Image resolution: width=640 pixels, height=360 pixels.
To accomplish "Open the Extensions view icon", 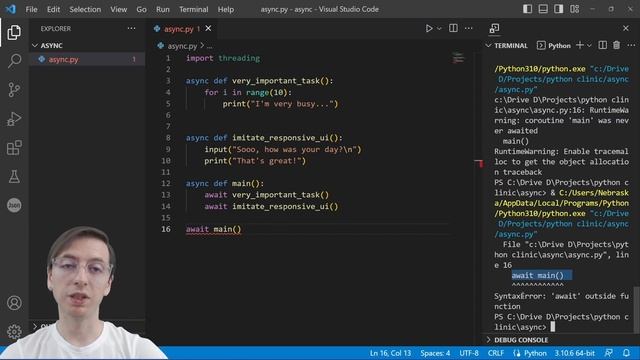I will [x=14, y=148].
